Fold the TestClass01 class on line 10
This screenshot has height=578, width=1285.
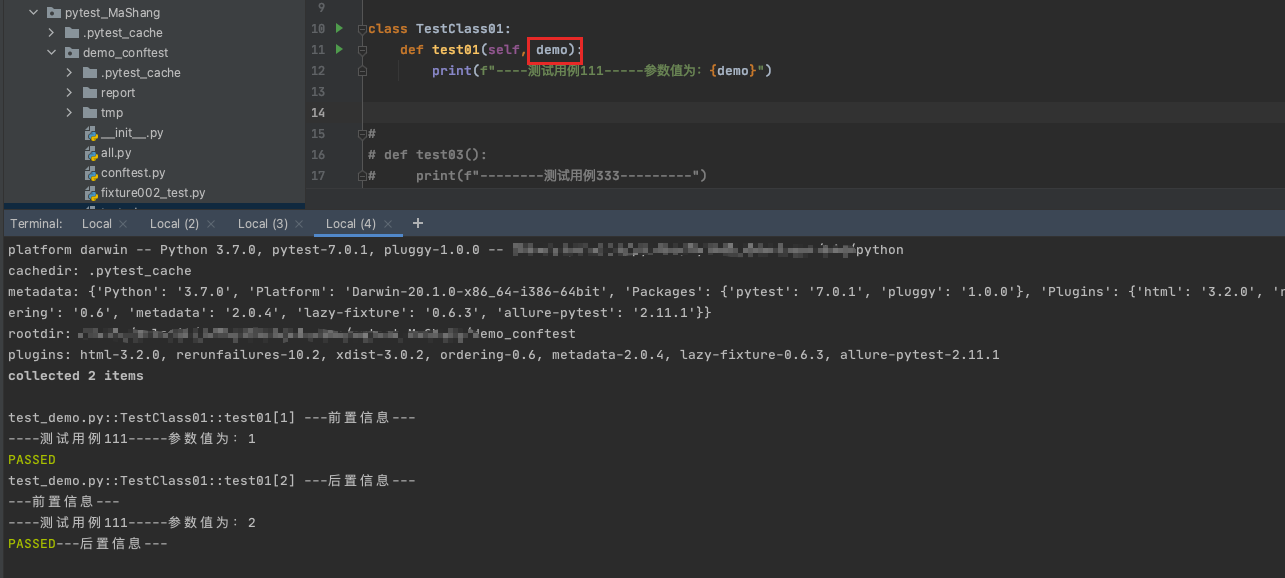click(362, 29)
